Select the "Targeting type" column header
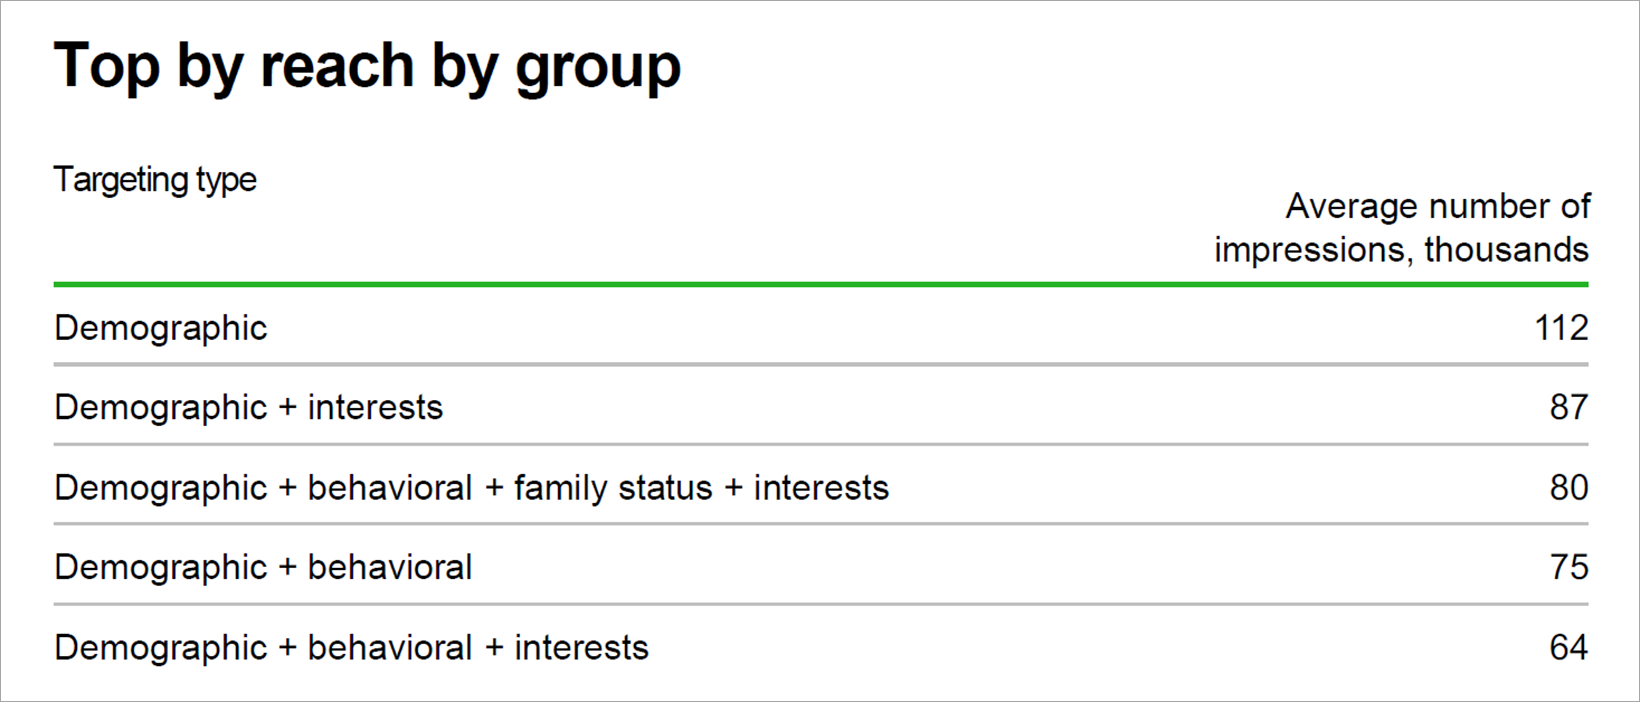The width and height of the screenshot is (1640, 702). pyautogui.click(x=155, y=180)
